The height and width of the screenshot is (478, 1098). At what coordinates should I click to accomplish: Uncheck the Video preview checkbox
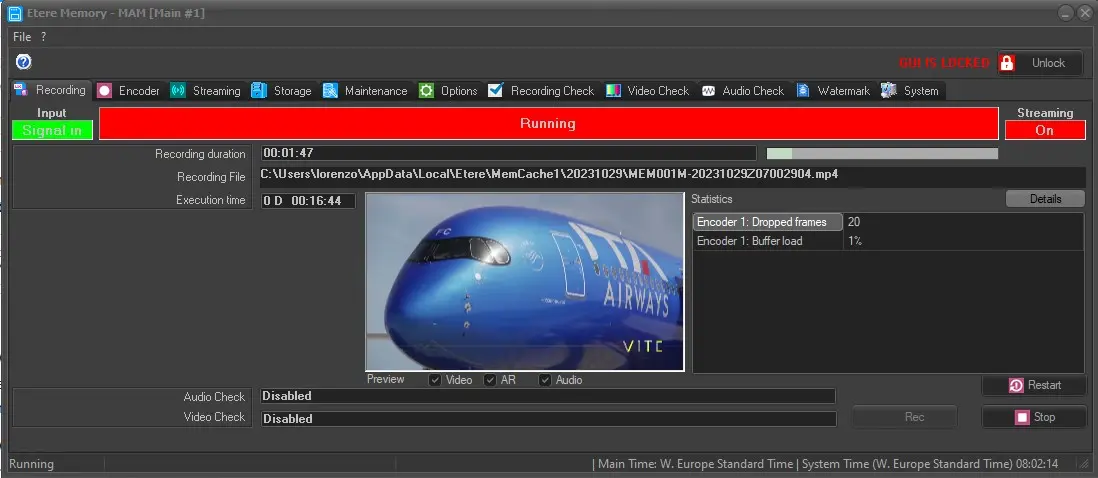pyautogui.click(x=435, y=380)
